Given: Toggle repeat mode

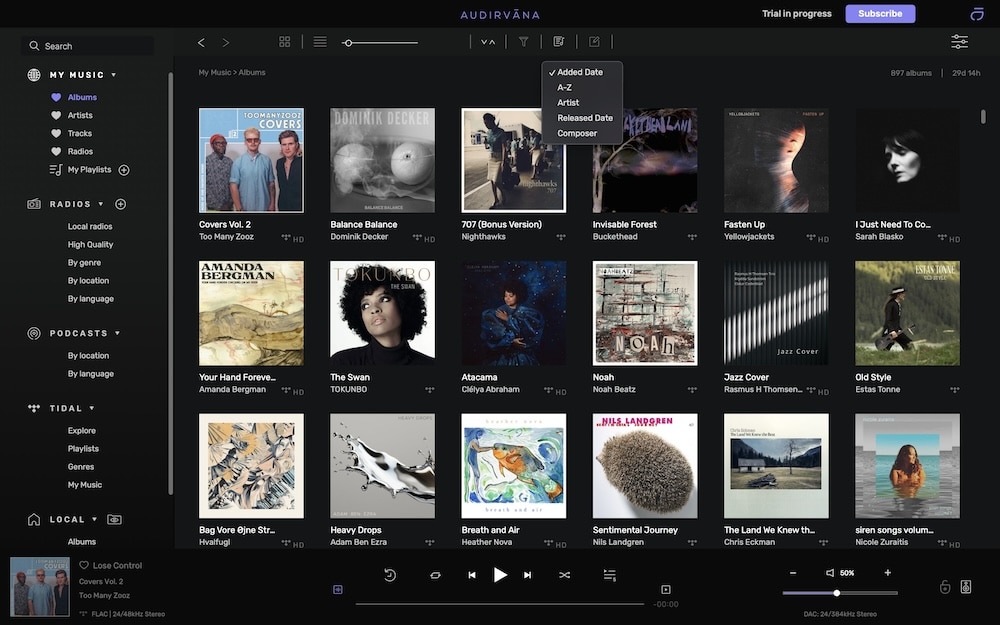Looking at the screenshot, I should (x=436, y=575).
